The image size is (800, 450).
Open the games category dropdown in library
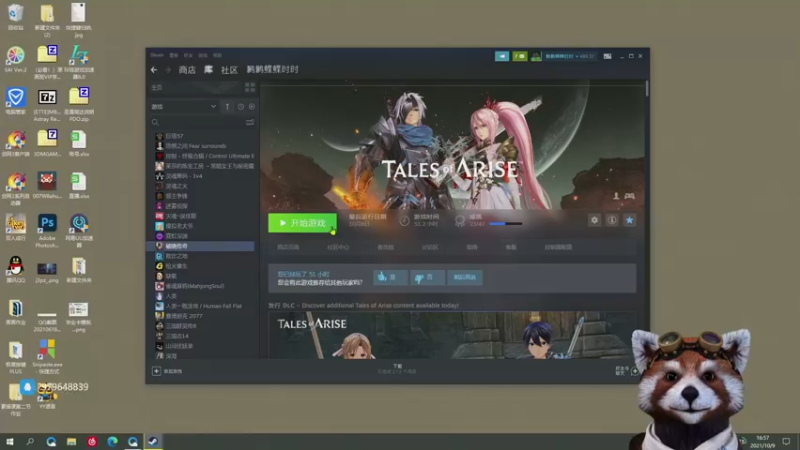coord(184,107)
